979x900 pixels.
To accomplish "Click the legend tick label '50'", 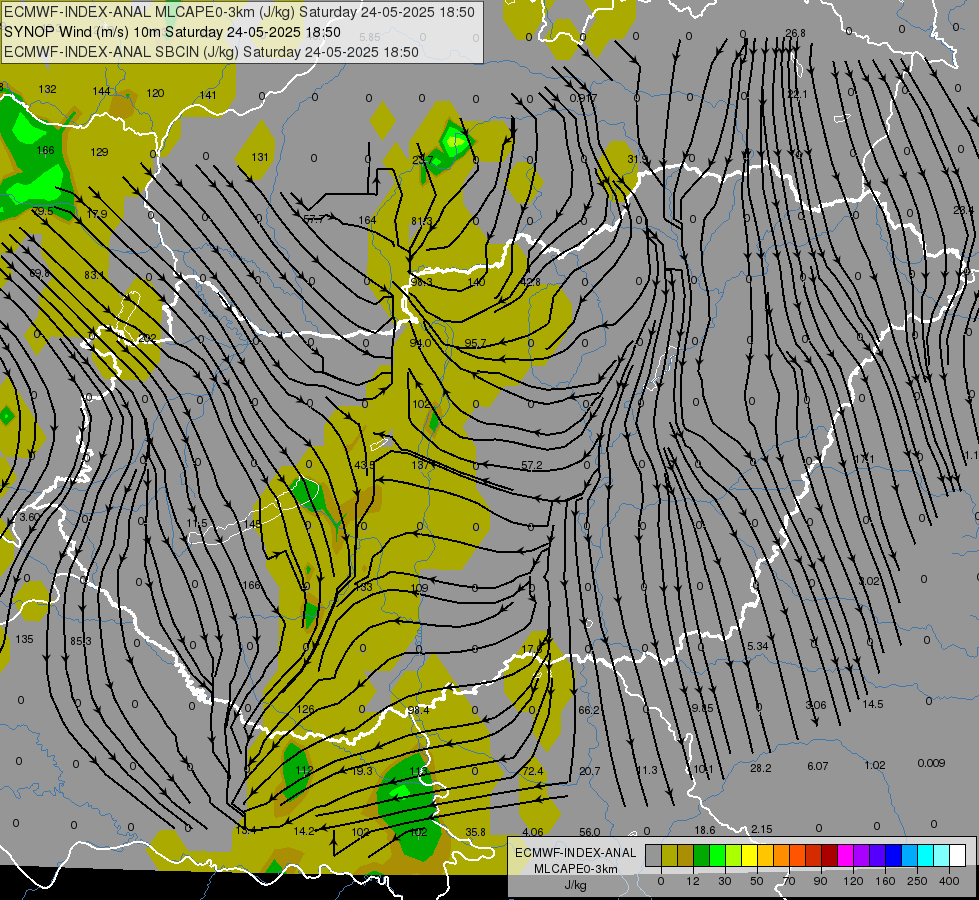I will coord(757,881).
